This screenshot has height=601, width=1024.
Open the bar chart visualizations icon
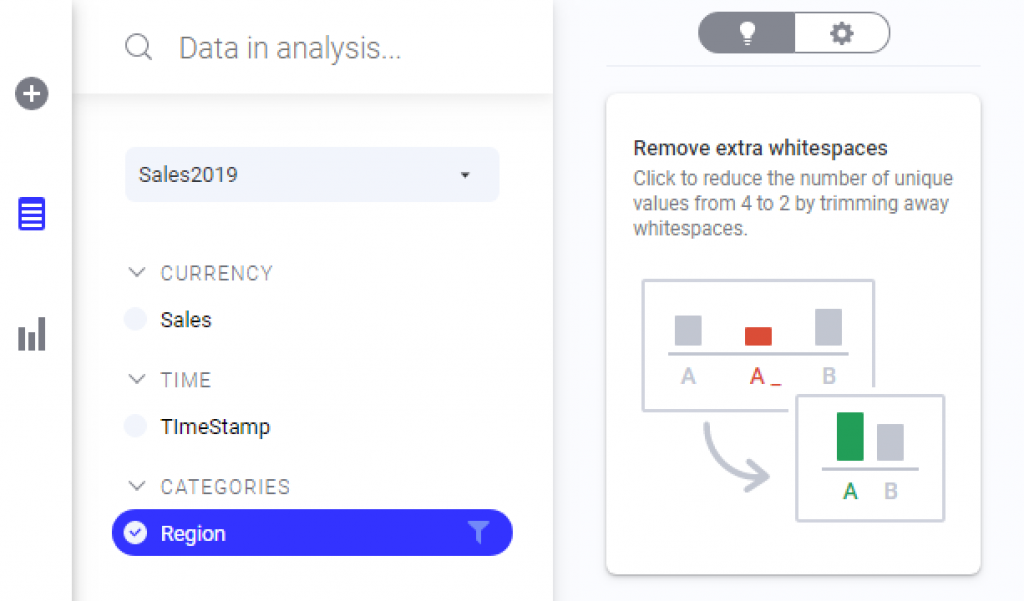coord(31,334)
